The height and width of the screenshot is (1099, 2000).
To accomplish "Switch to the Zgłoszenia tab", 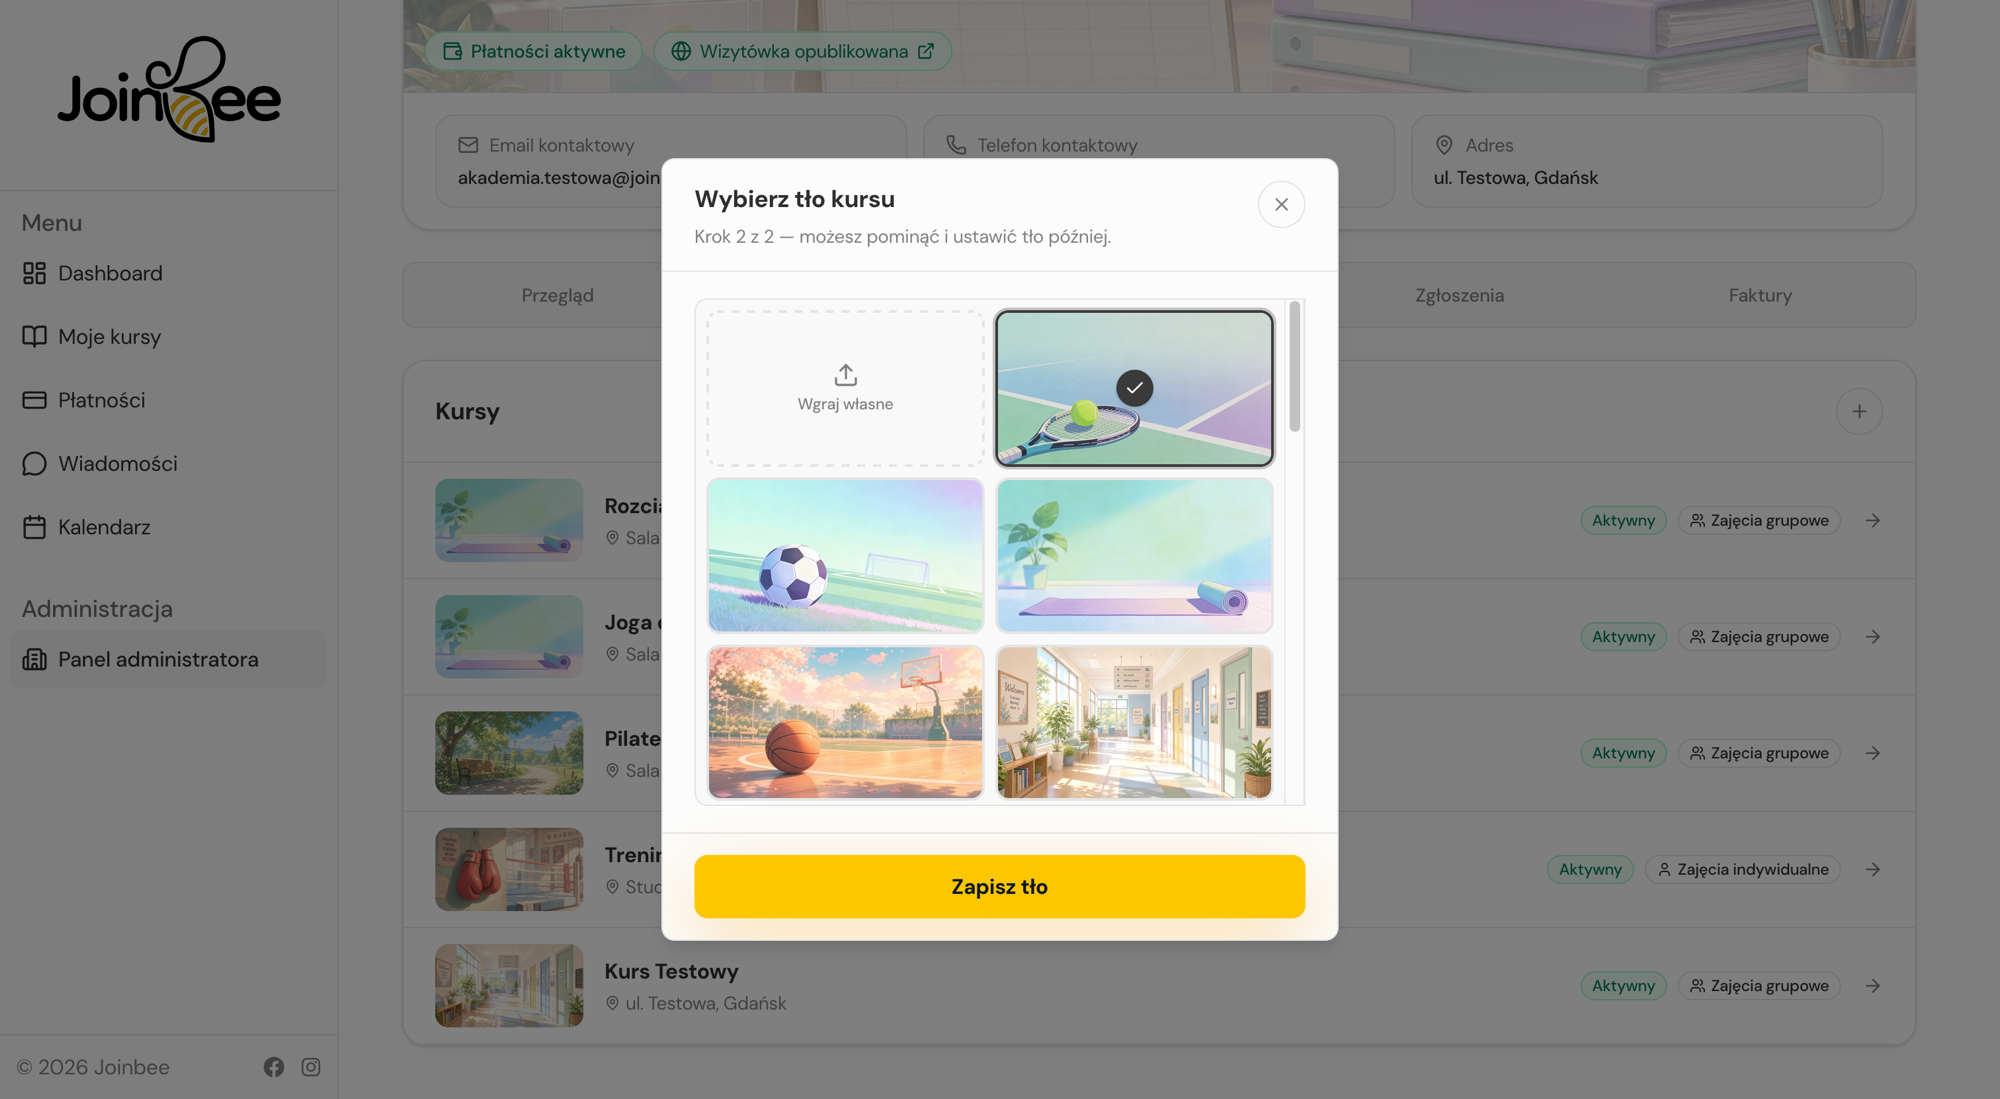I will [x=1459, y=295].
